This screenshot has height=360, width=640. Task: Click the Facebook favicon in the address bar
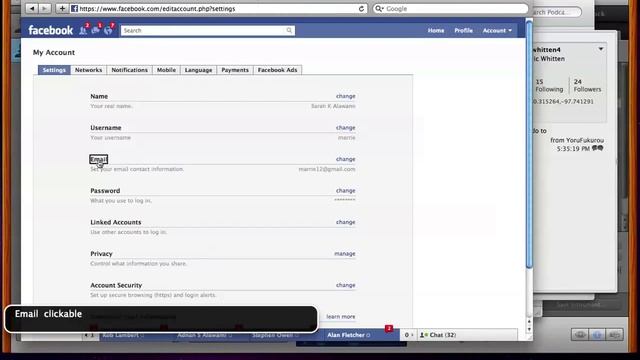click(74, 9)
